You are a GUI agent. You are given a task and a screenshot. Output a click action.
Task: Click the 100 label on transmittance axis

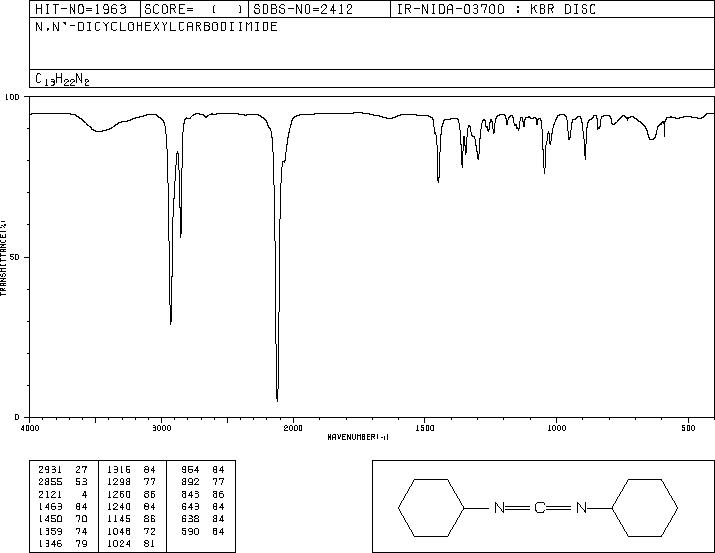tap(12, 97)
